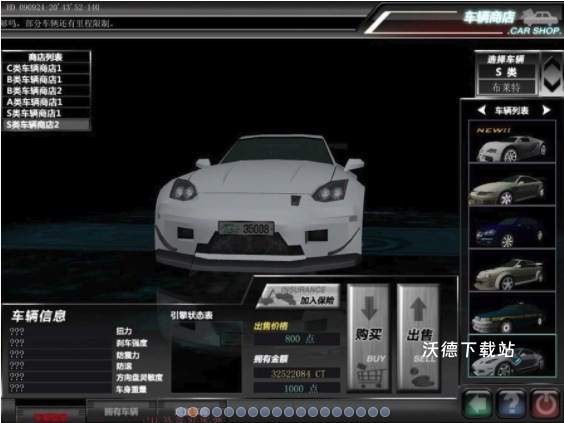
Task: Click the 扭力 torque stat label
Action: click(x=124, y=331)
